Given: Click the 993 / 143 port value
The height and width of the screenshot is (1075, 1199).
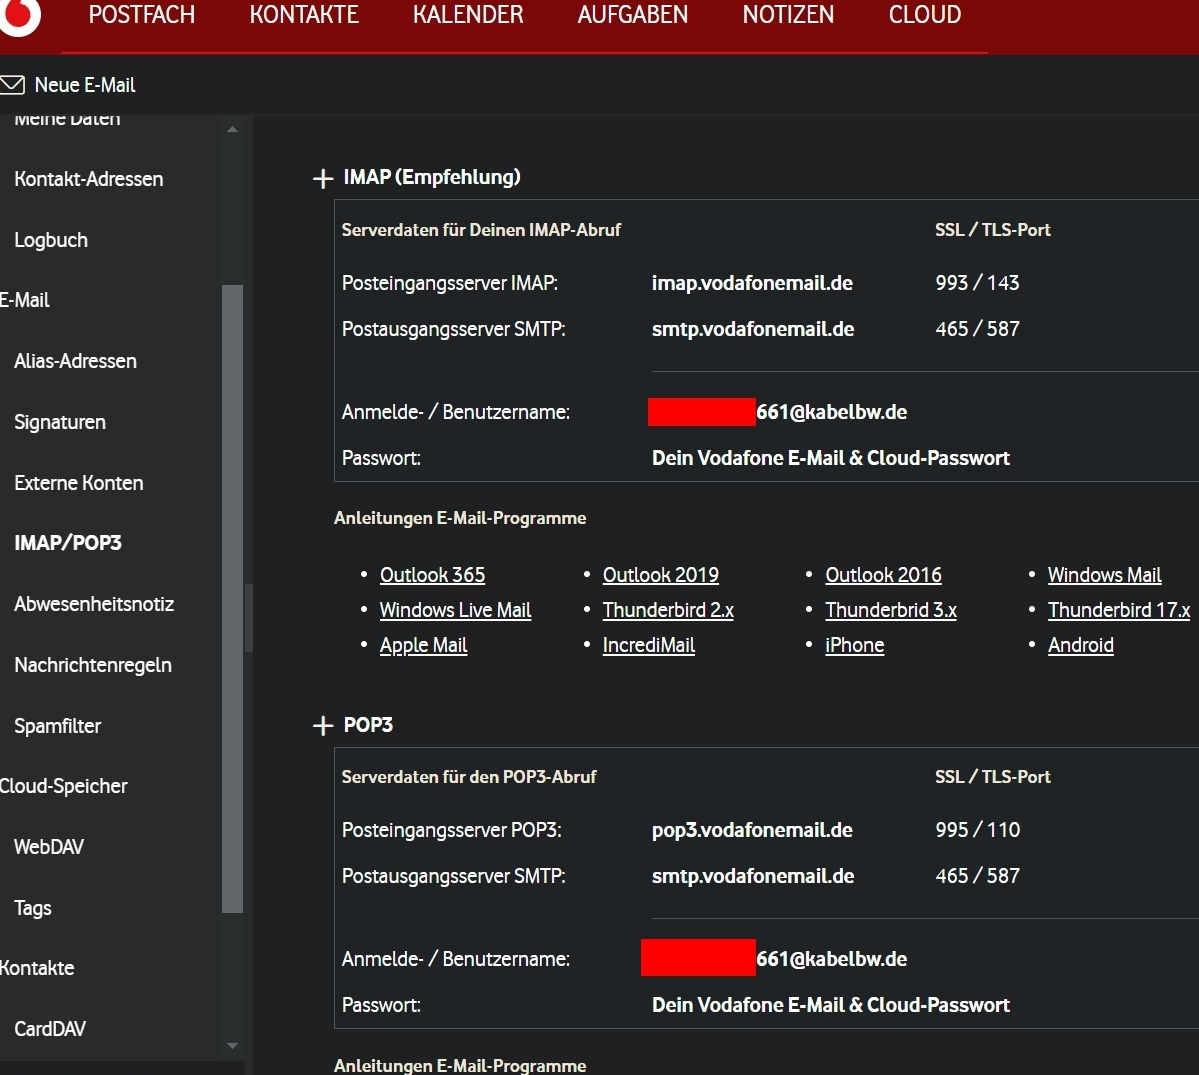Looking at the screenshot, I should (977, 283).
